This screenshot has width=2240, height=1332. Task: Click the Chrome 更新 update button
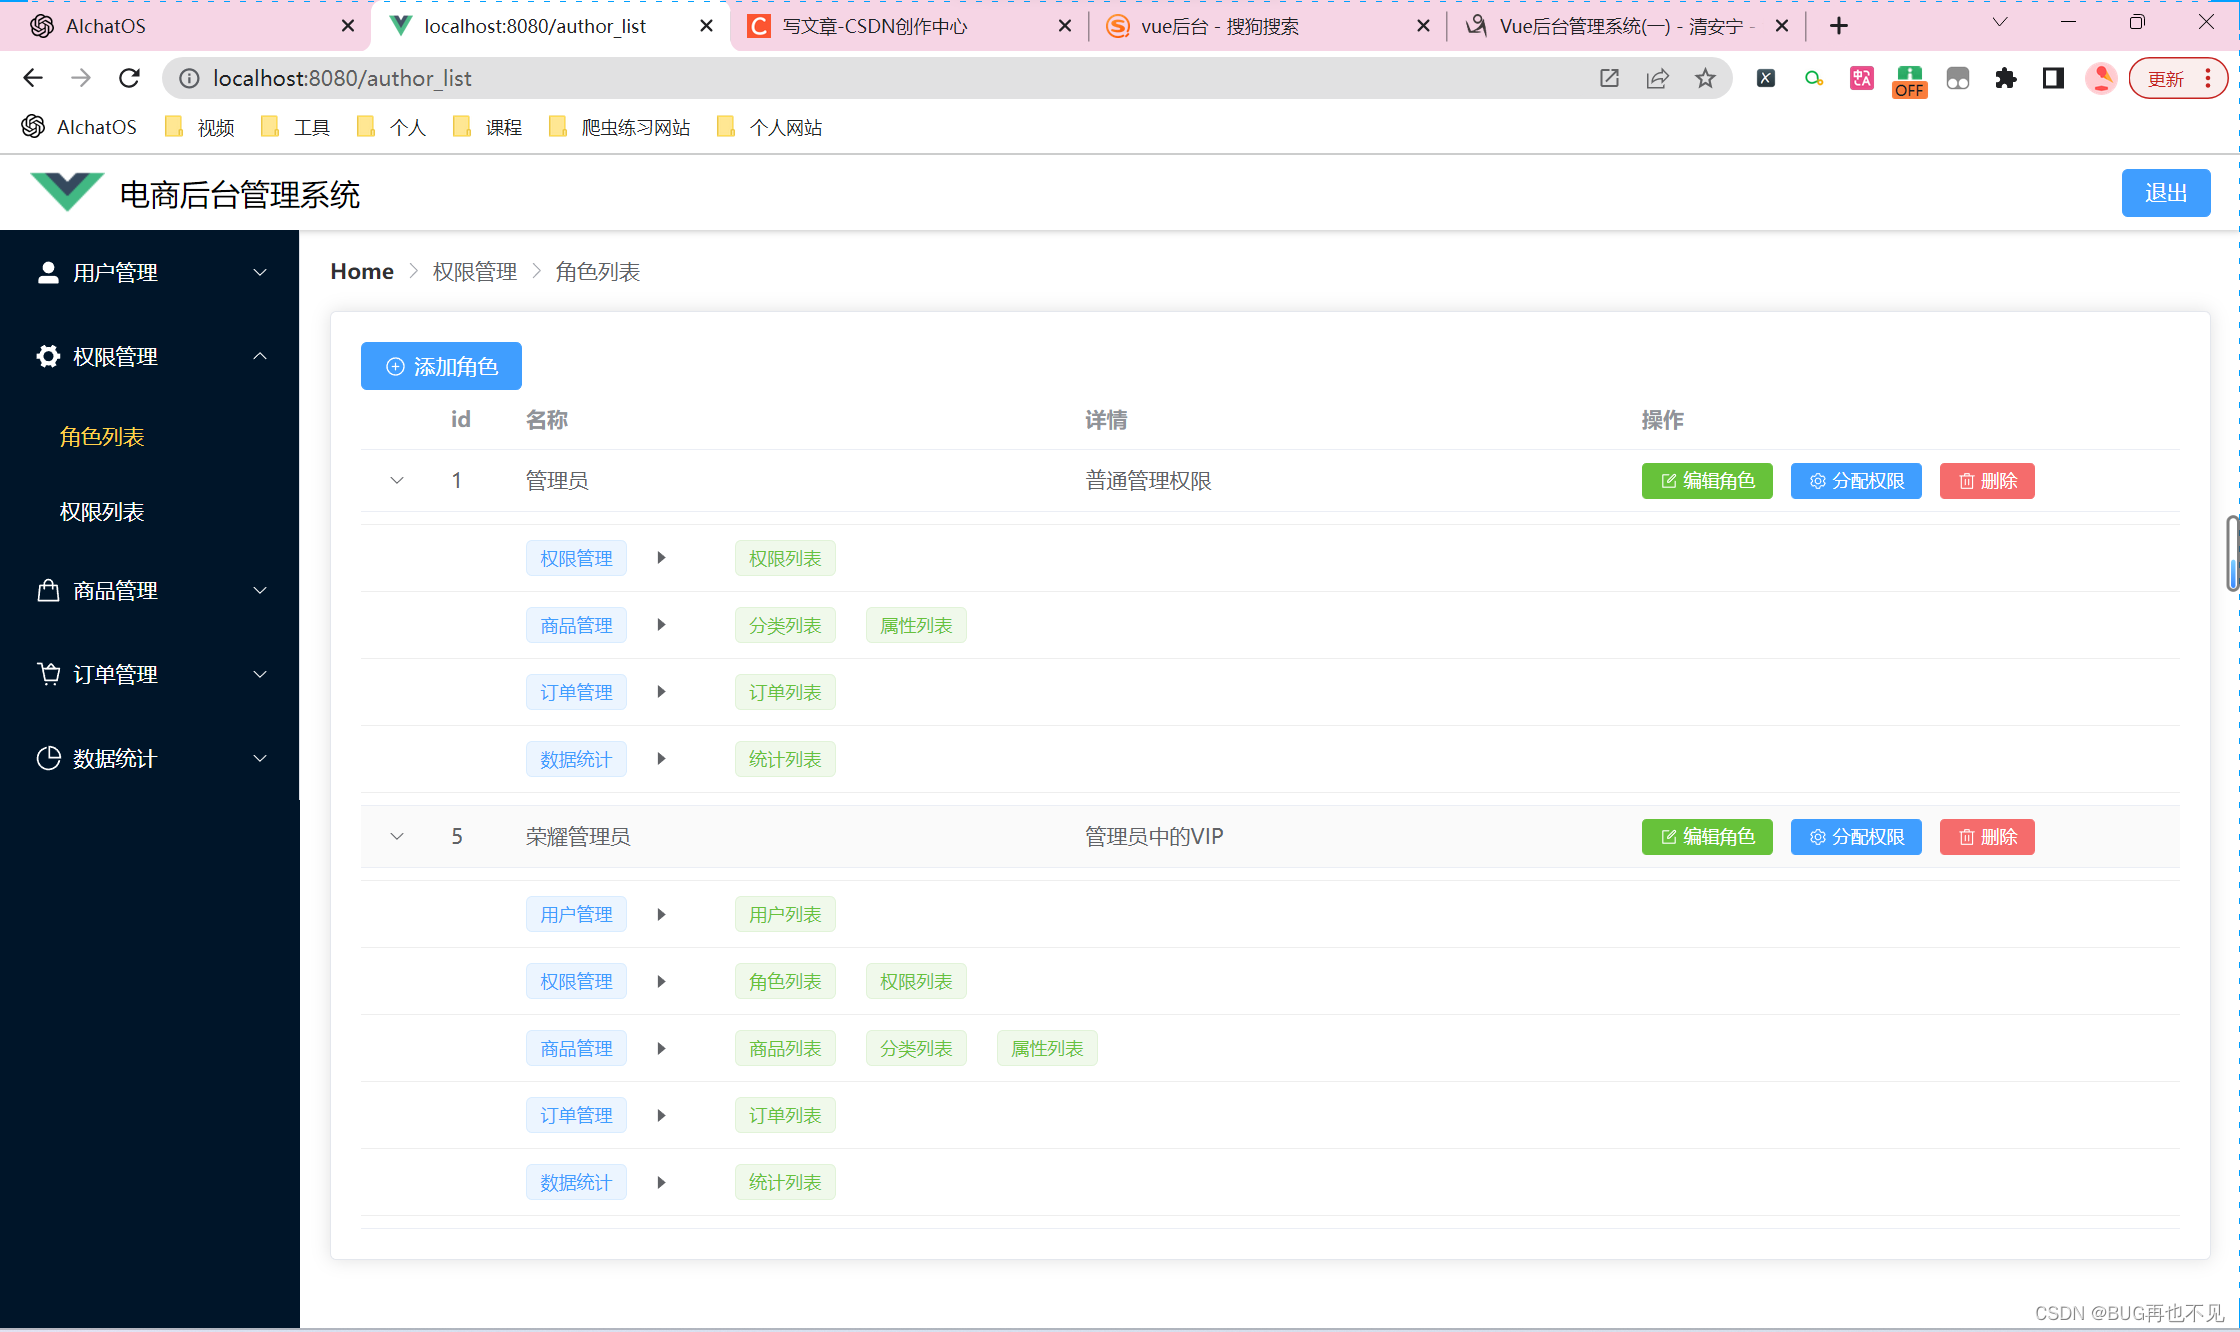2178,78
